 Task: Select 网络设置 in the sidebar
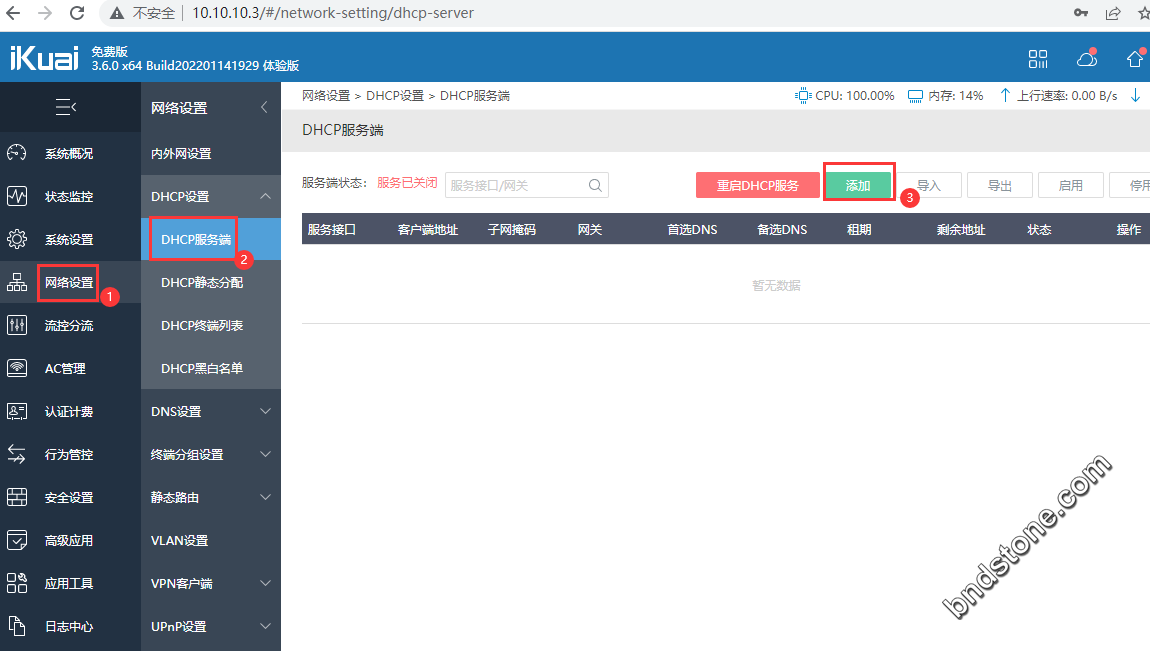[x=69, y=282]
